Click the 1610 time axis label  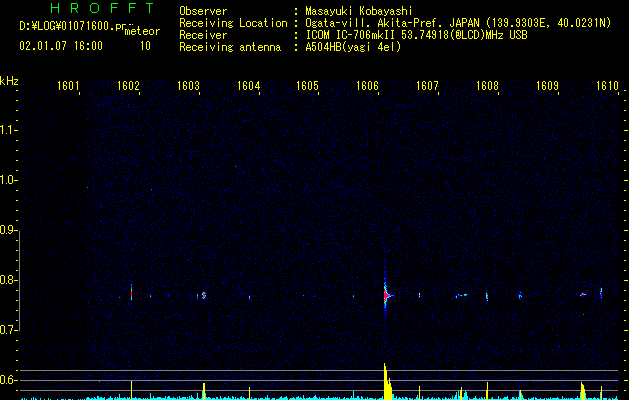tap(607, 86)
